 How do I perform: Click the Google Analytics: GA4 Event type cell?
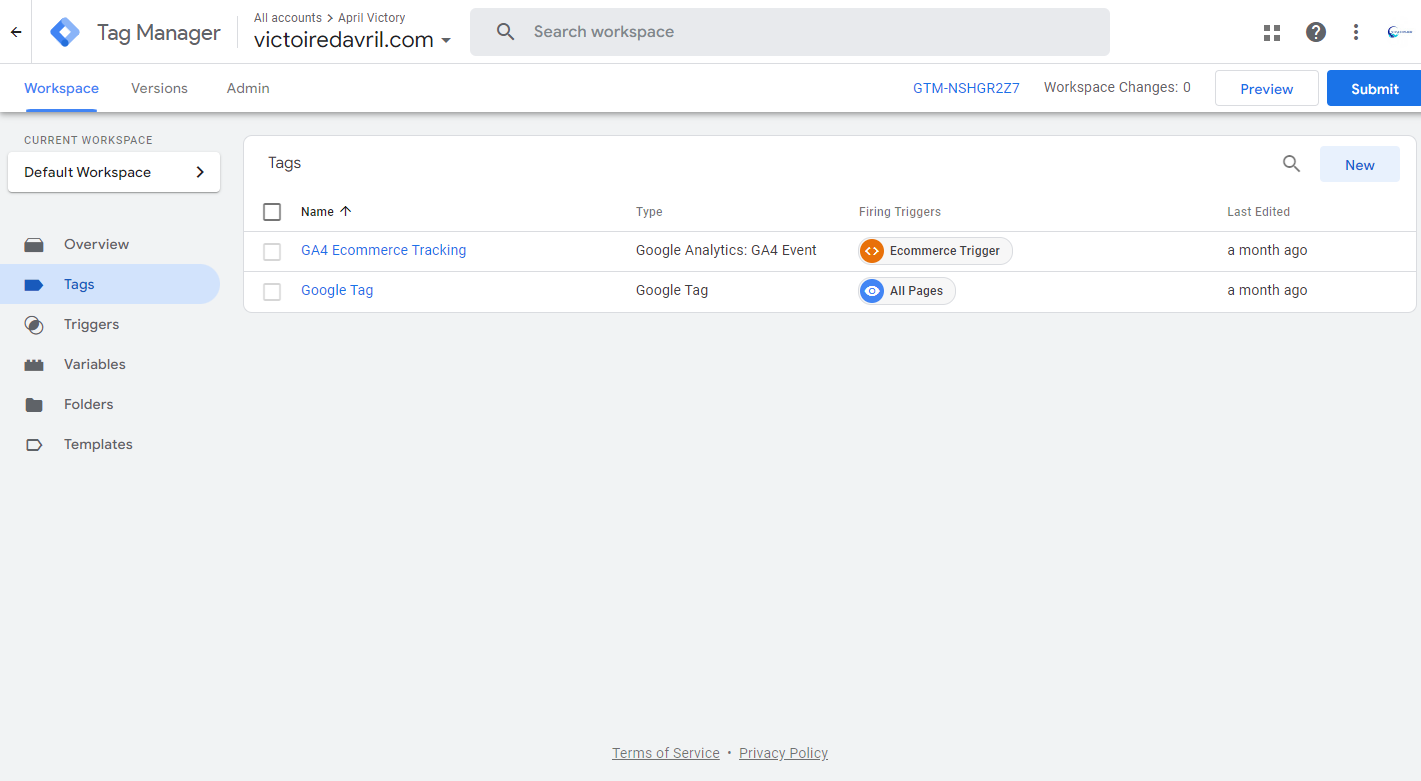(x=726, y=250)
